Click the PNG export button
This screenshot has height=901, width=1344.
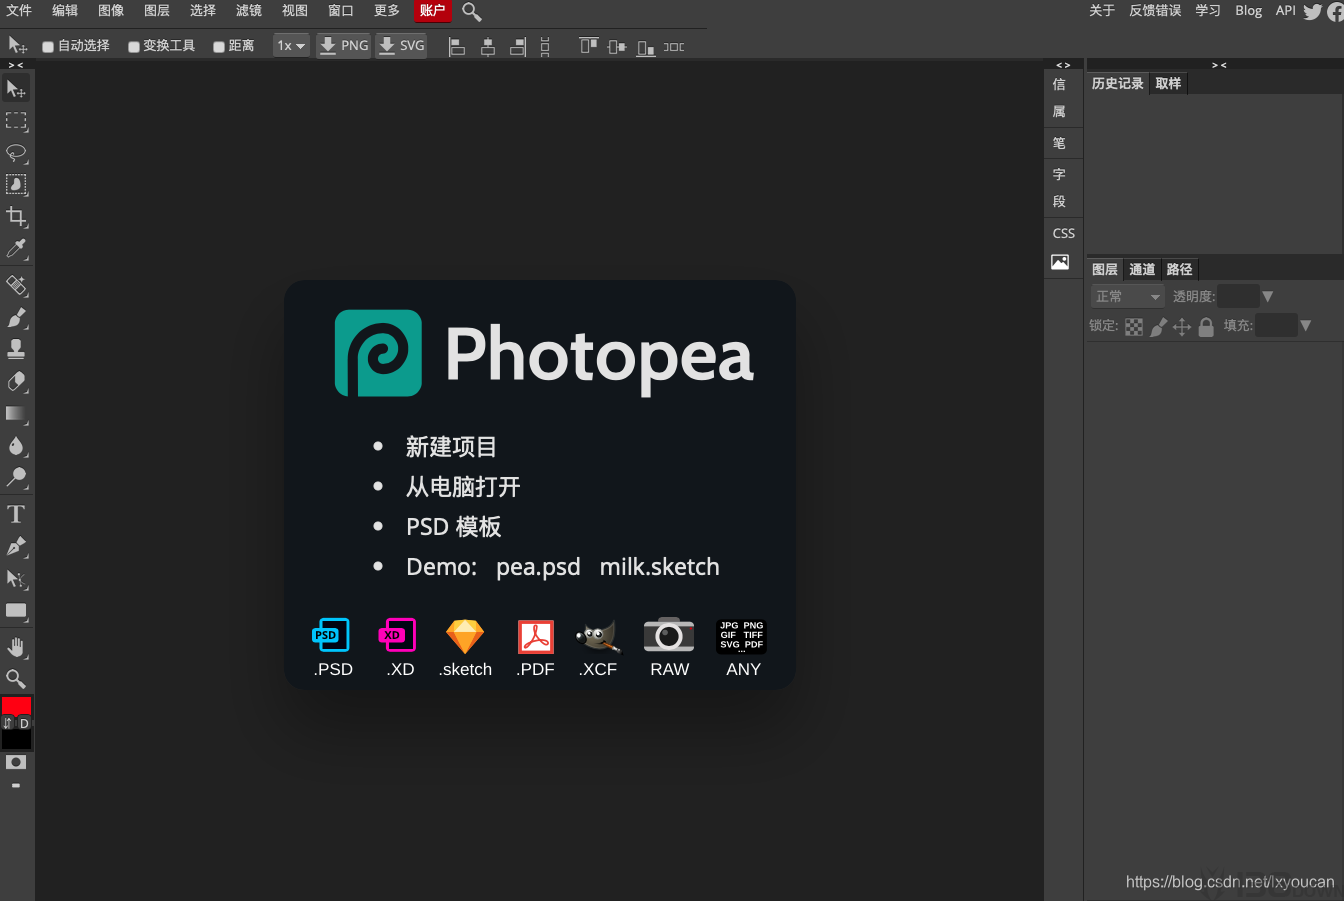(343, 46)
